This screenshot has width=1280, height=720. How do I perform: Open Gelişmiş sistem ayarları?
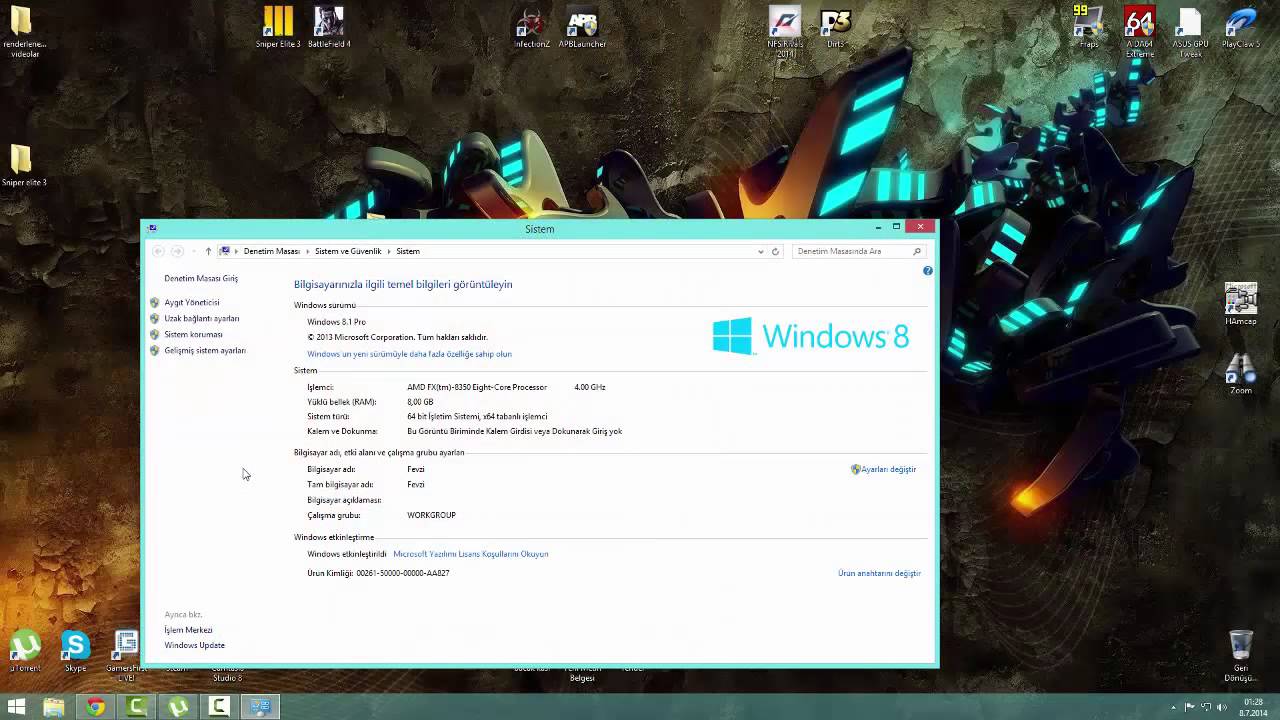coord(205,350)
